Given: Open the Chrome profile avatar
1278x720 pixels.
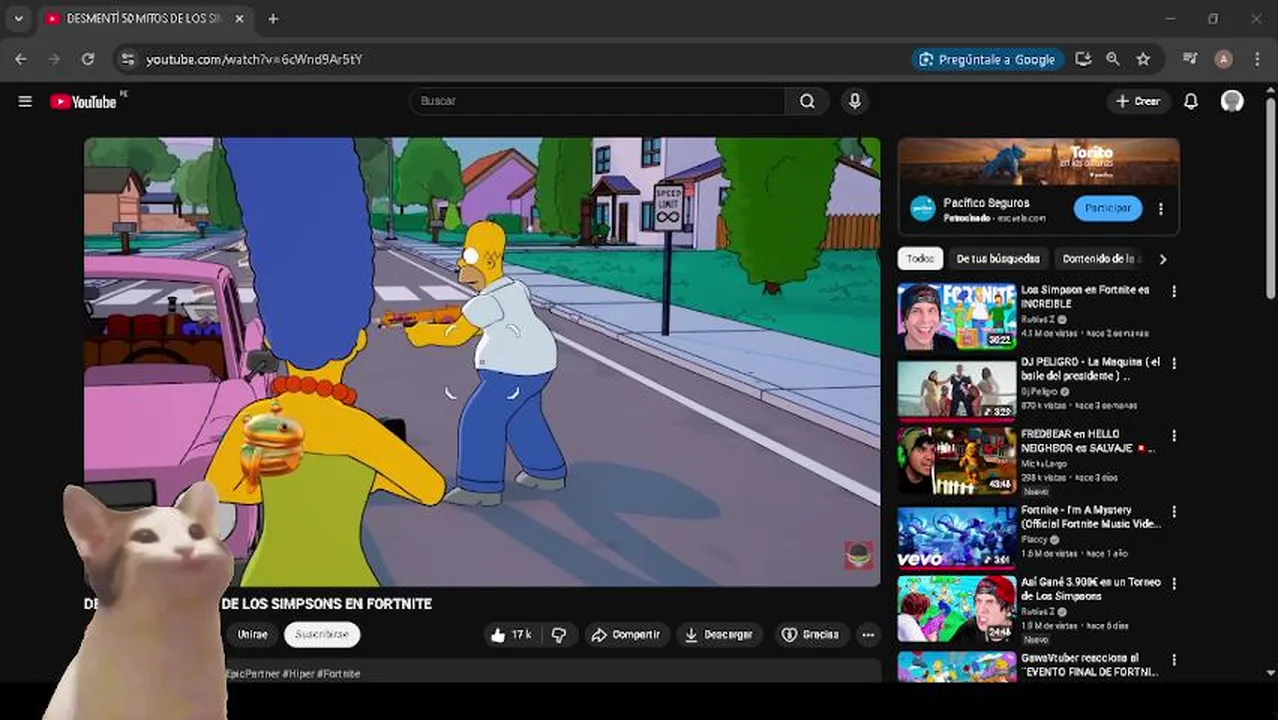Looking at the screenshot, I should [1223, 59].
